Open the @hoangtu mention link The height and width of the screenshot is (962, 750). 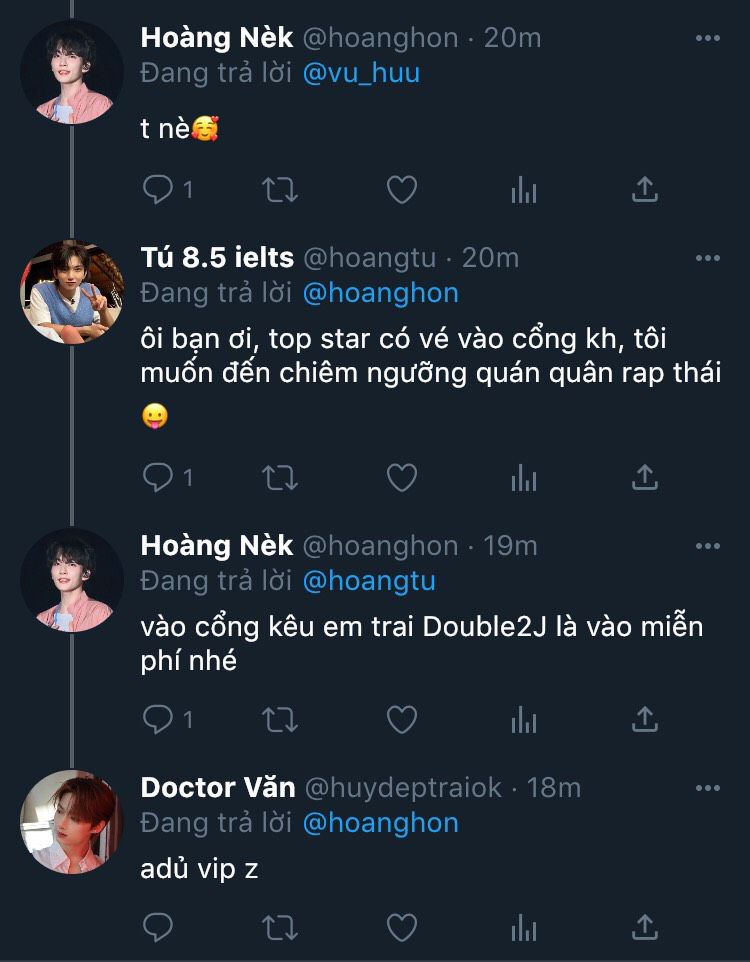(x=369, y=580)
